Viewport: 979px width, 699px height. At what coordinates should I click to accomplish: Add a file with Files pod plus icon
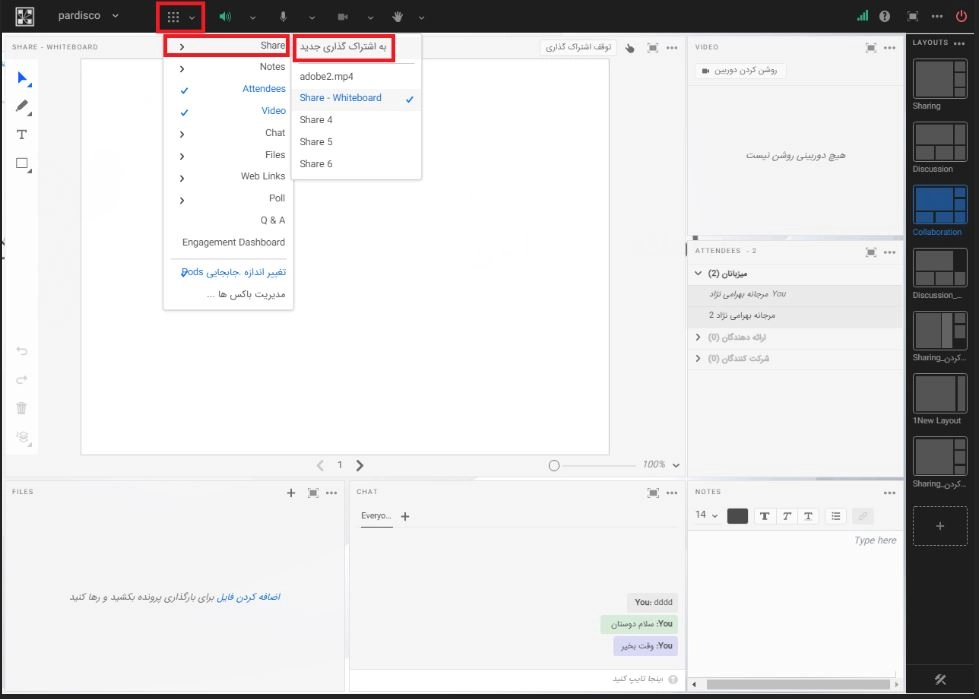click(291, 493)
